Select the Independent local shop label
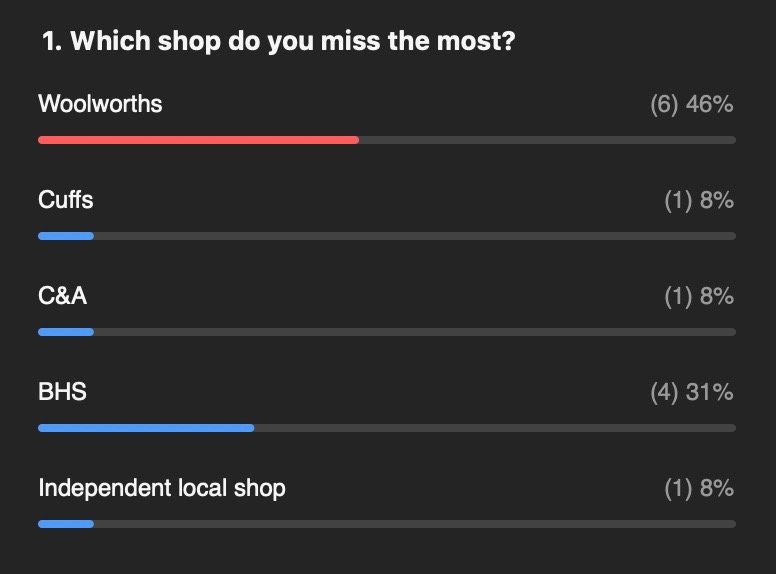This screenshot has width=776, height=574. [x=162, y=488]
